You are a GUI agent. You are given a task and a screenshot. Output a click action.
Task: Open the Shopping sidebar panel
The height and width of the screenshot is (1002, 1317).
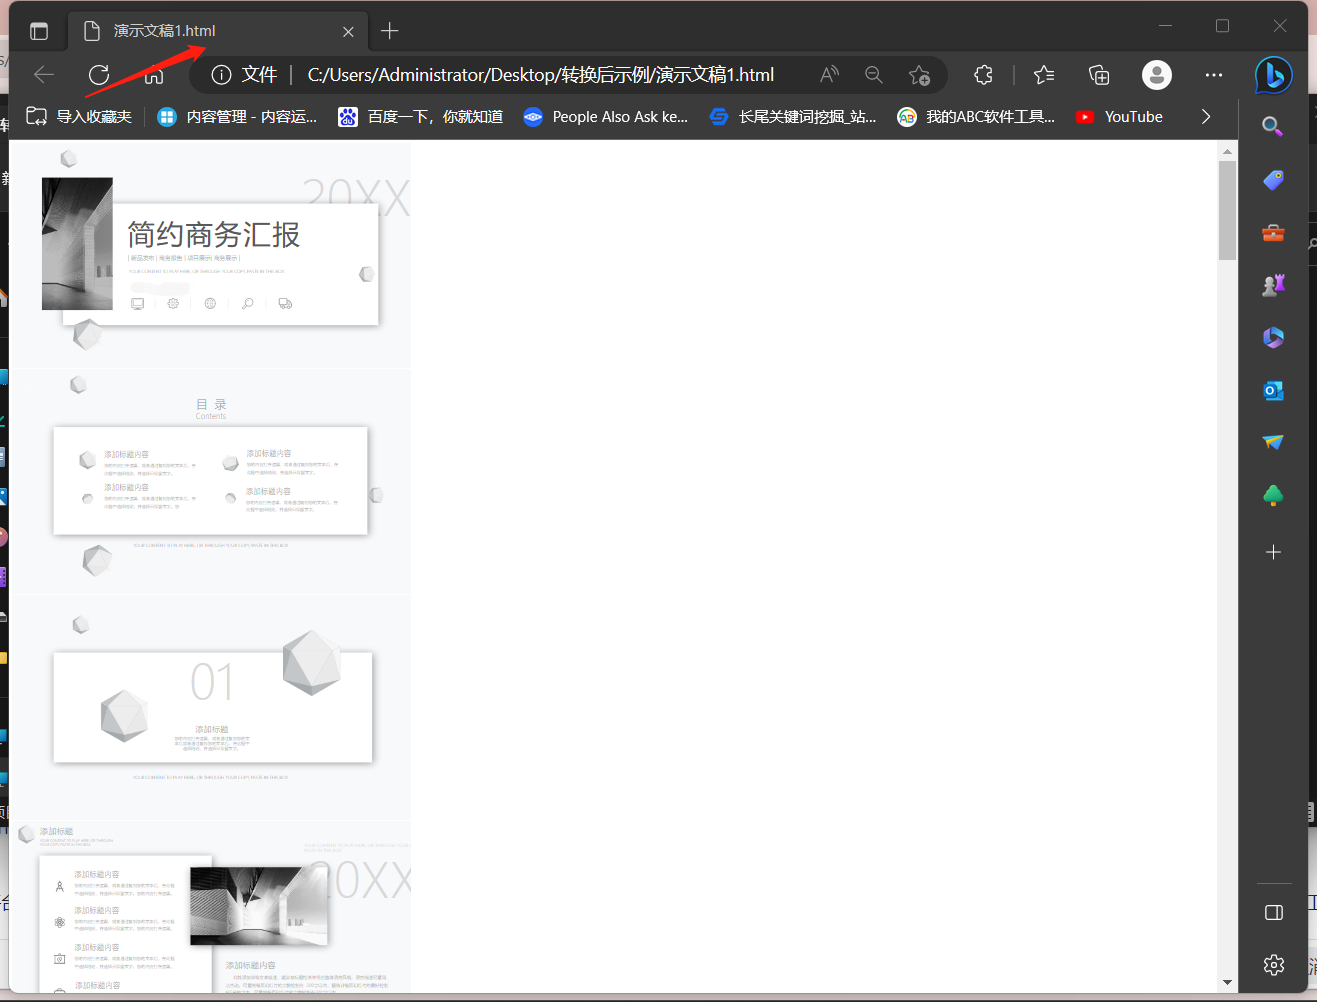[1272, 180]
